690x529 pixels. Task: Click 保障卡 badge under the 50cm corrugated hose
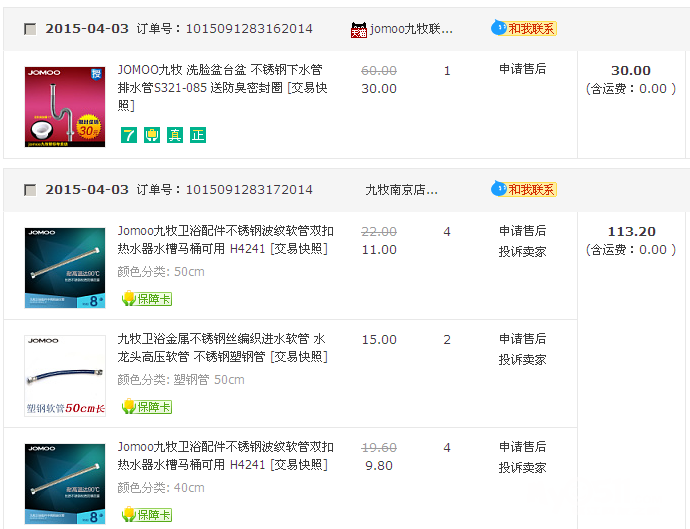point(146,298)
